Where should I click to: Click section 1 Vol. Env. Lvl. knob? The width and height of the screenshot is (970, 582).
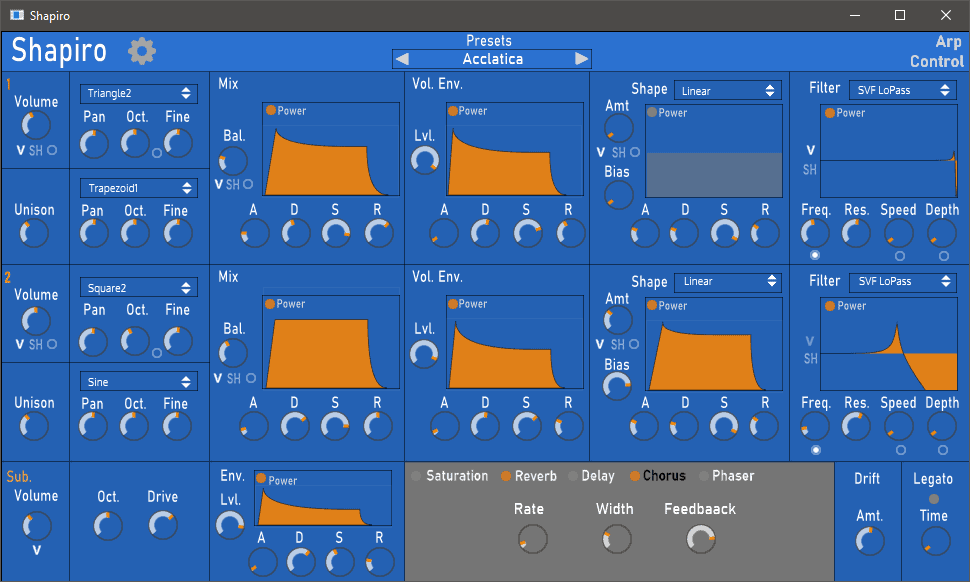[x=425, y=160]
